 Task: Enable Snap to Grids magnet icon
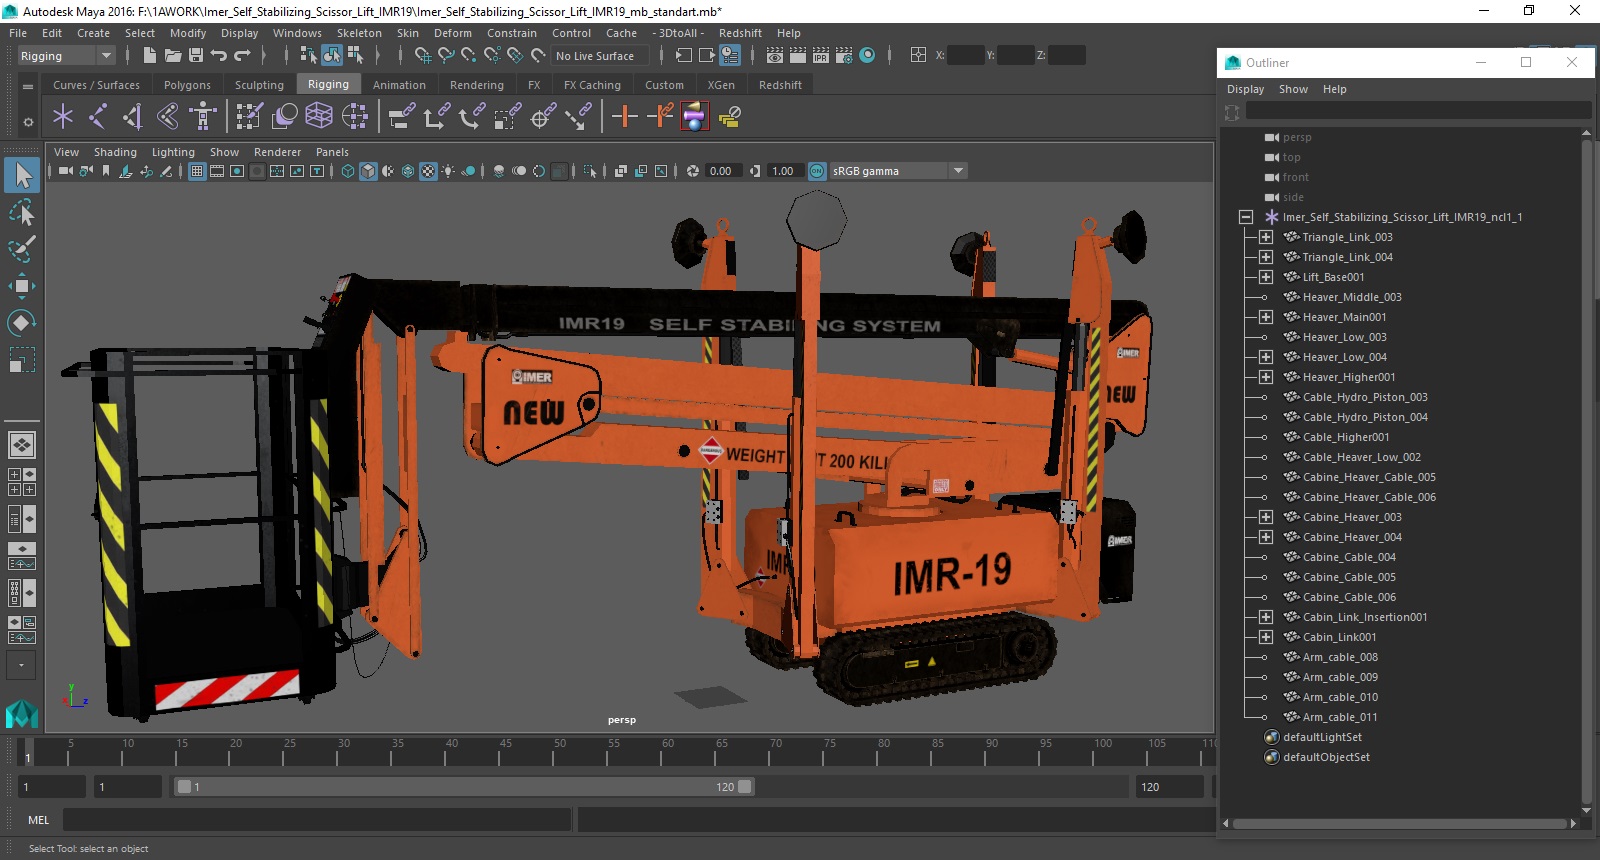point(422,56)
